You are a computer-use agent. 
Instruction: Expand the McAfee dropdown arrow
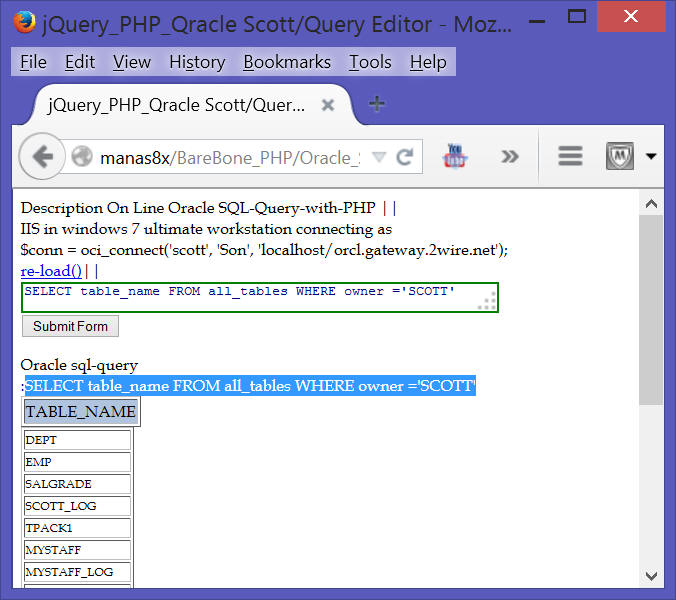coord(651,156)
